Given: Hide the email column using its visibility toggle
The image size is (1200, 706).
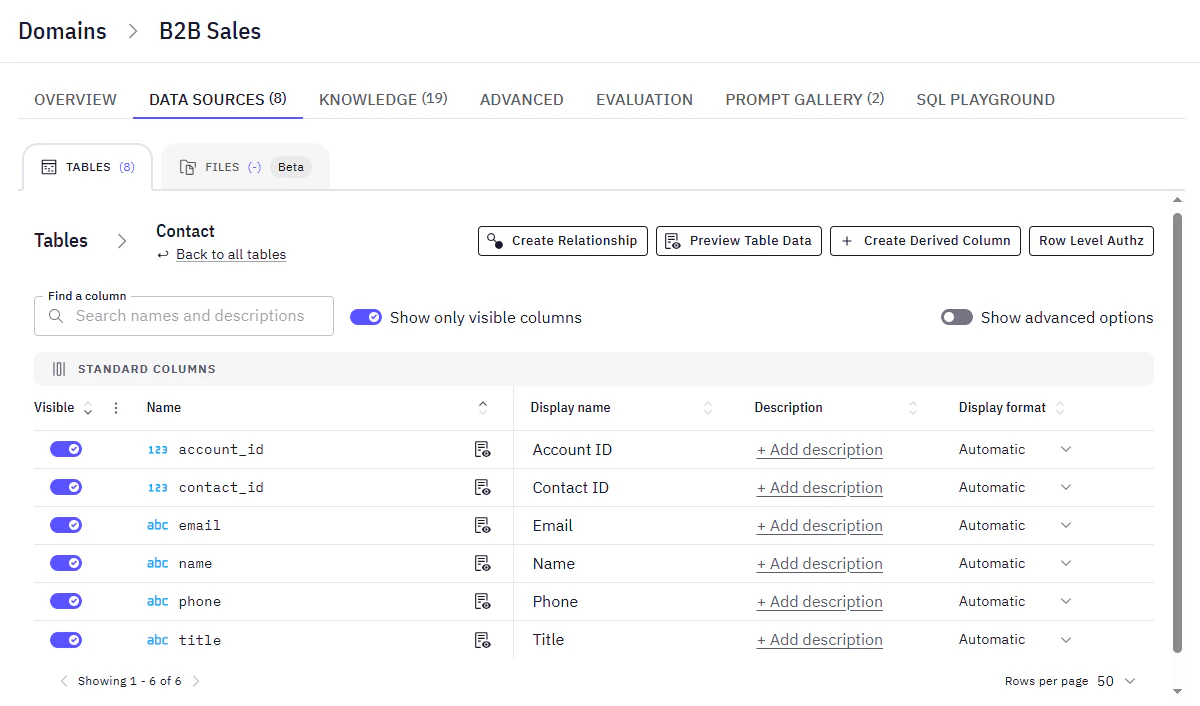Looking at the screenshot, I should point(66,525).
